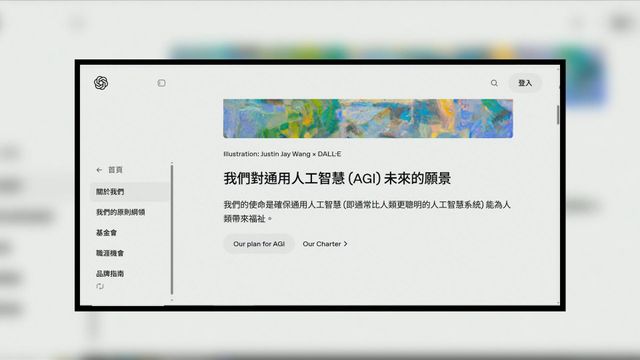Open 基金會 sidebar item
Viewport: 640px width, 360px height.
pyautogui.click(x=107, y=233)
